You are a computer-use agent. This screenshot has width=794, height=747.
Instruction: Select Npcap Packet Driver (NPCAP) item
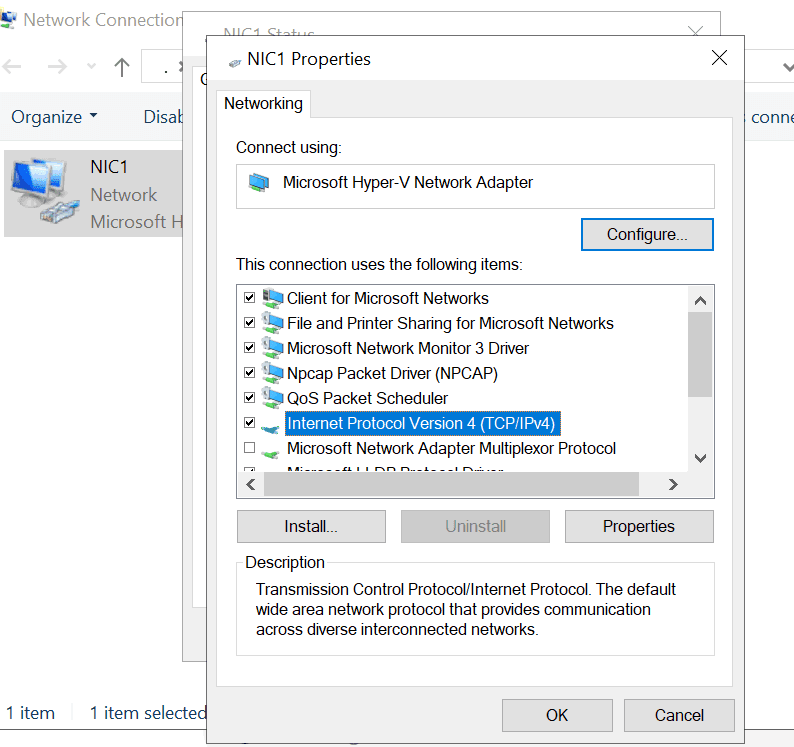[392, 373]
